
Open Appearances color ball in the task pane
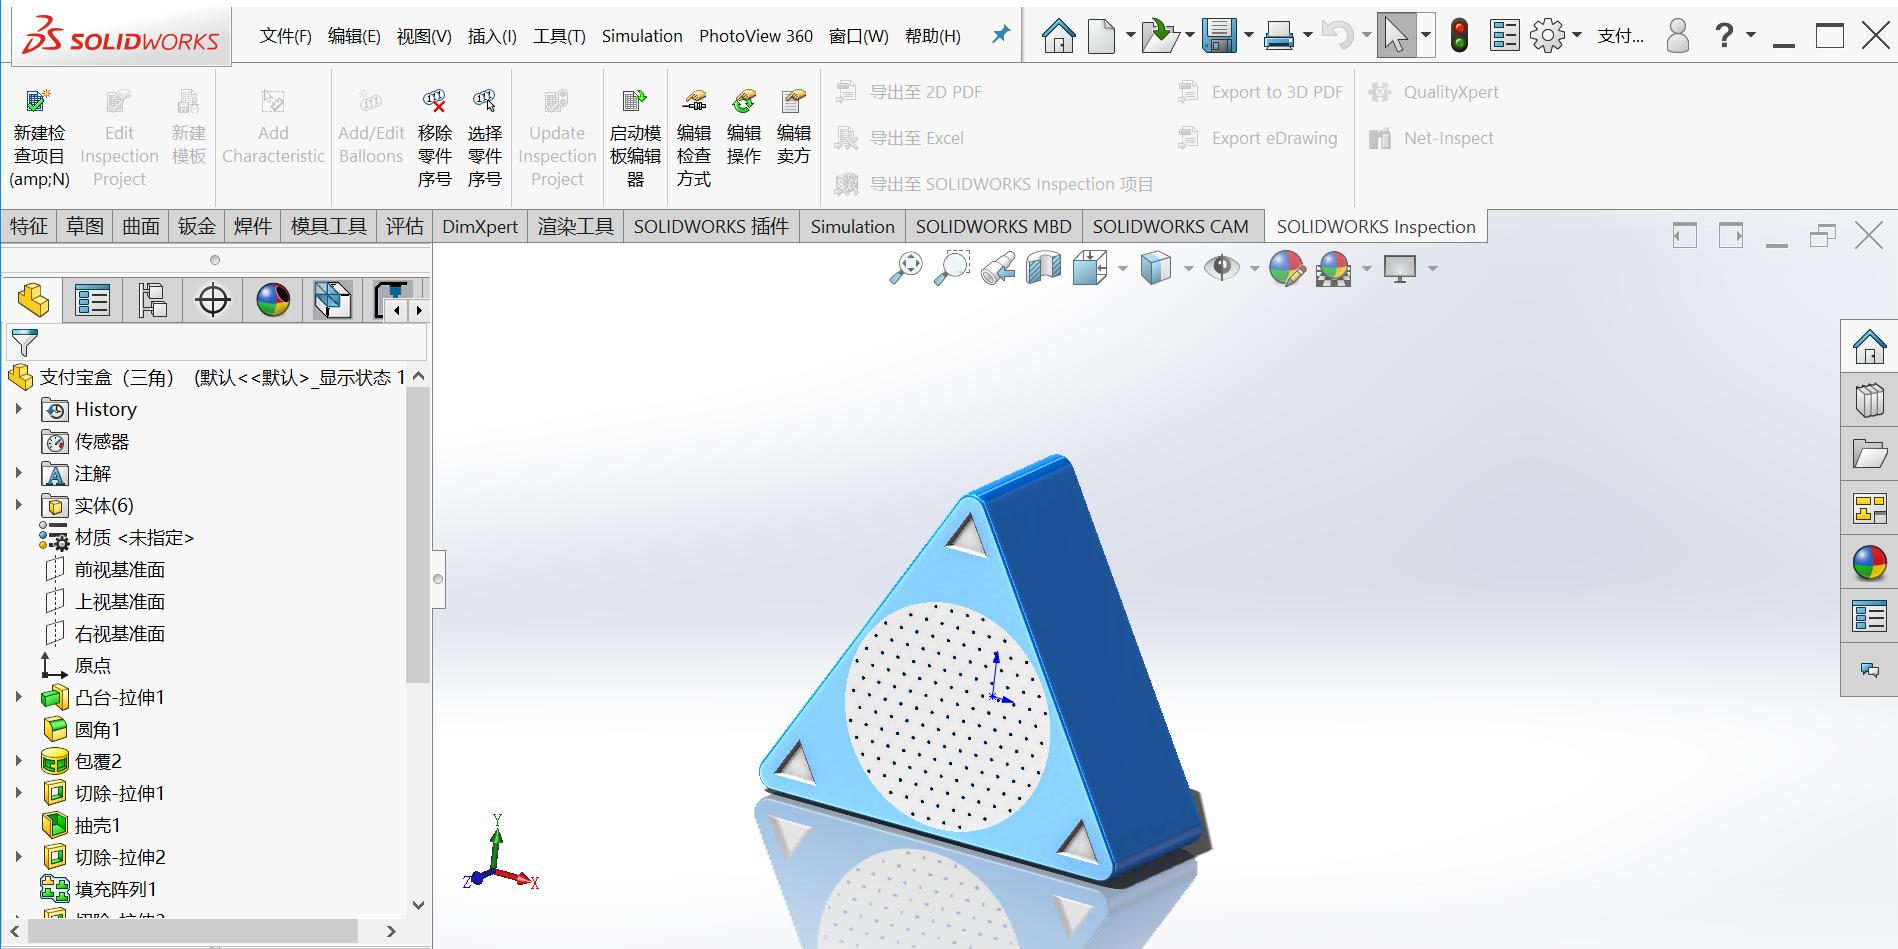point(1869,563)
